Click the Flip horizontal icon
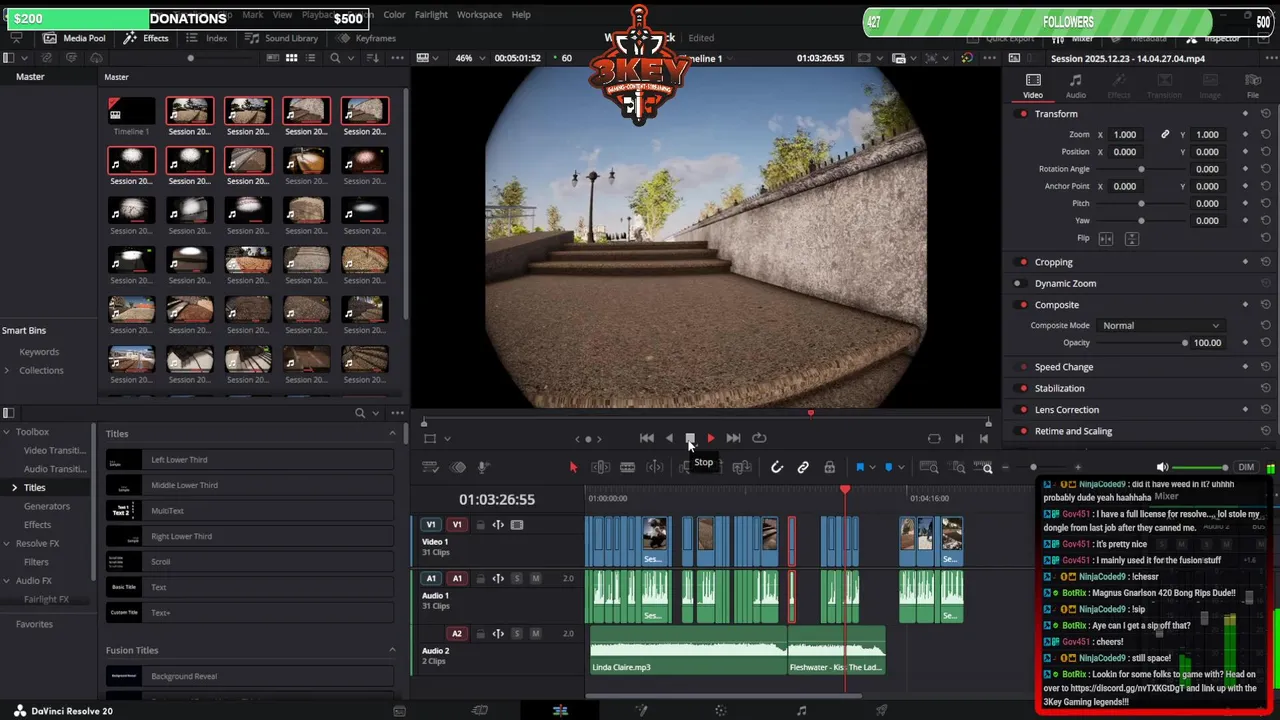This screenshot has width=1280, height=720. click(x=1105, y=239)
